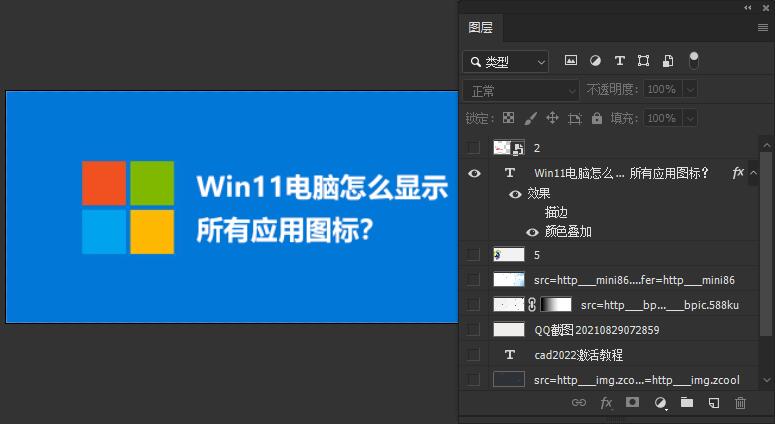Show layer 2 via visibility box

coord(474,147)
